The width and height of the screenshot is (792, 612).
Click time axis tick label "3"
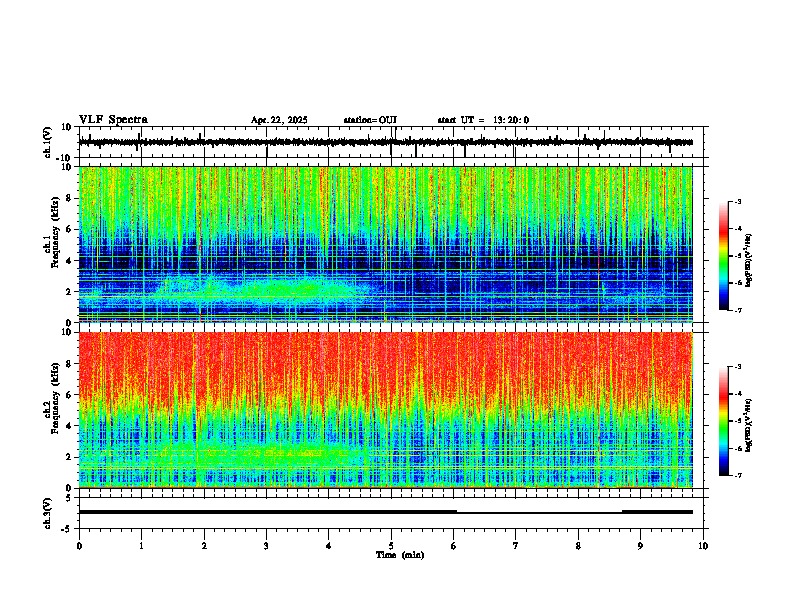[266, 546]
